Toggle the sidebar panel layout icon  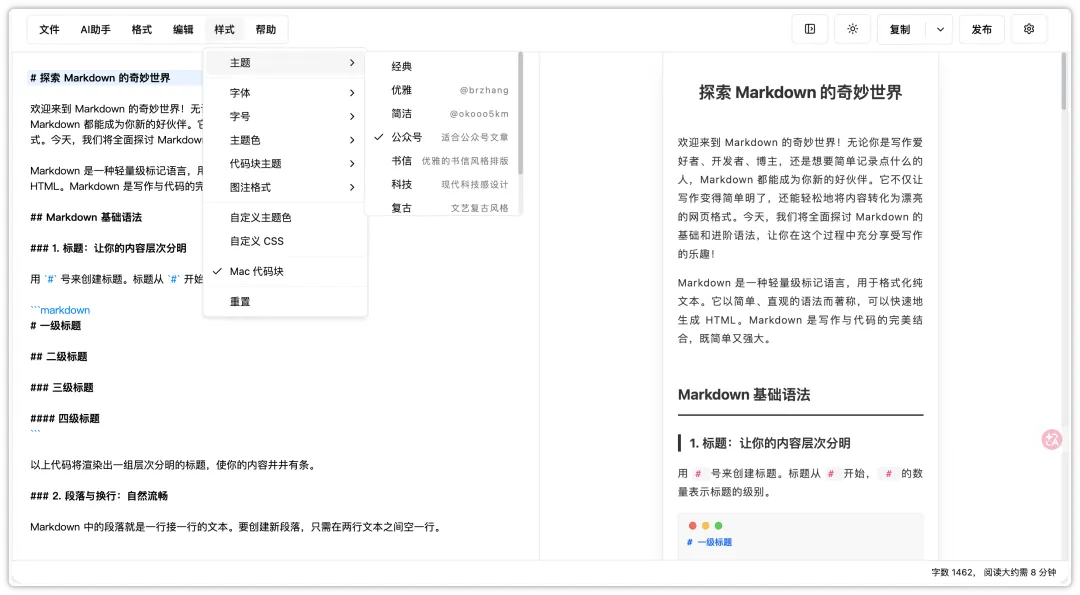click(x=810, y=29)
